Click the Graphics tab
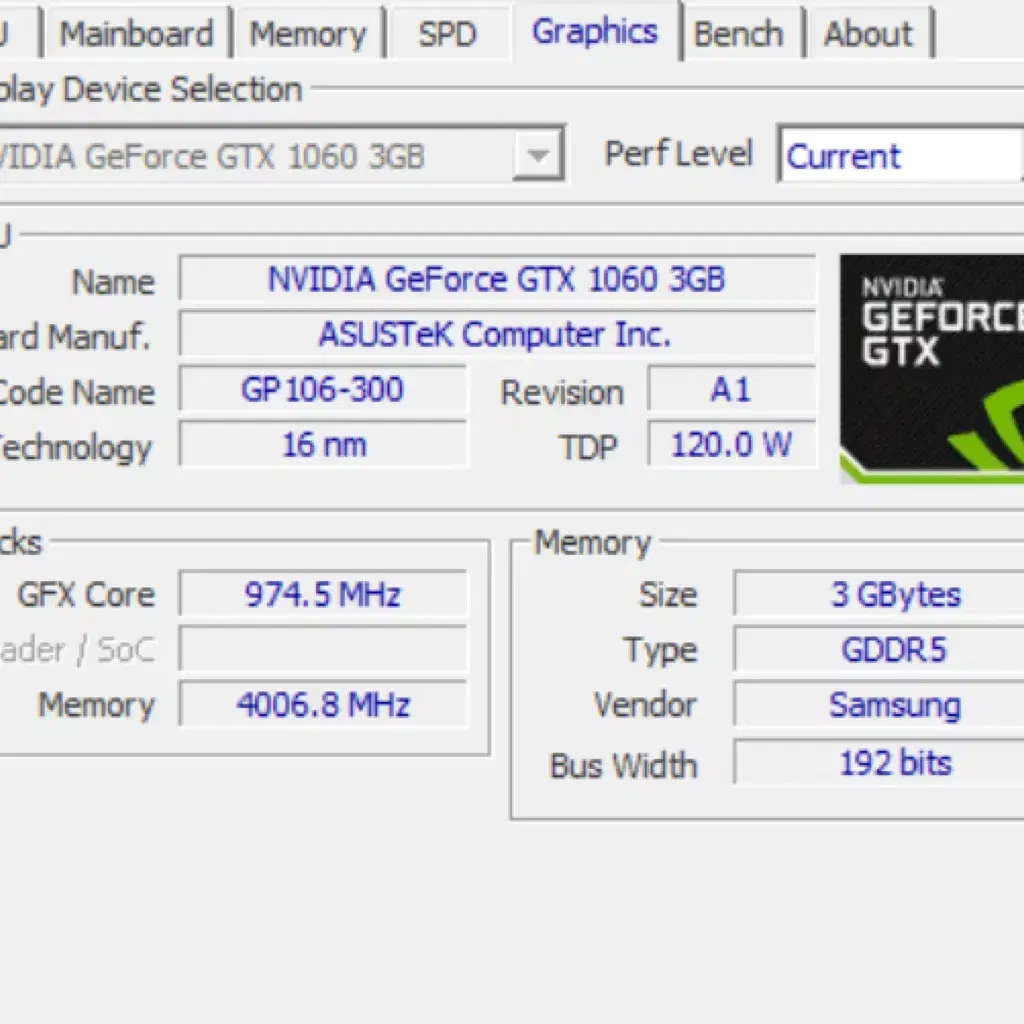 coord(595,31)
